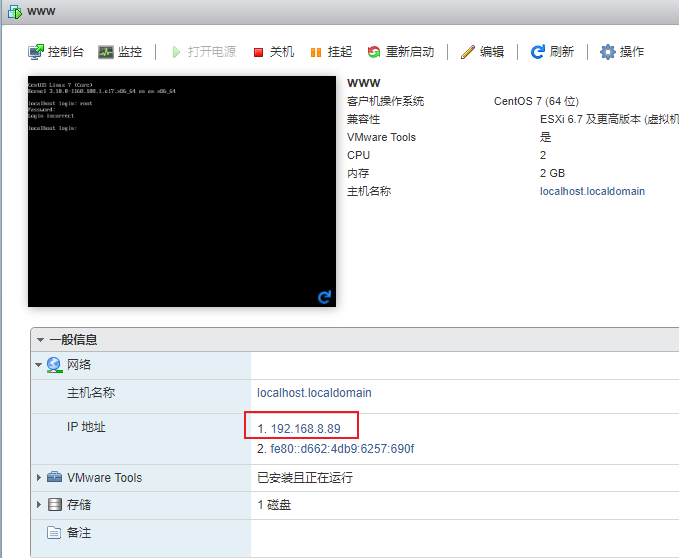Edit VM settings with pencil 编辑
Viewport: 679px width, 558px height.
482,52
